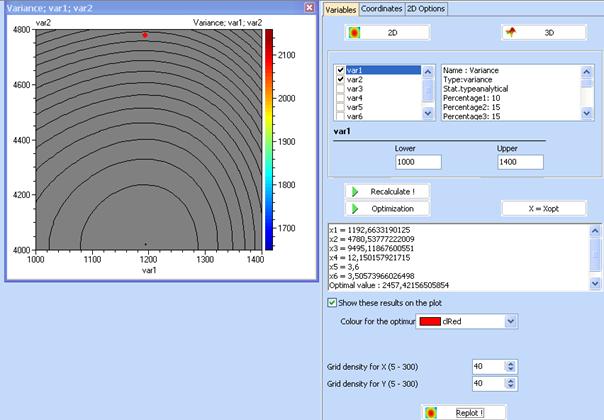Viewport: 604px width, 420px height.
Task: Click the X = Xopt button
Action: pos(541,209)
